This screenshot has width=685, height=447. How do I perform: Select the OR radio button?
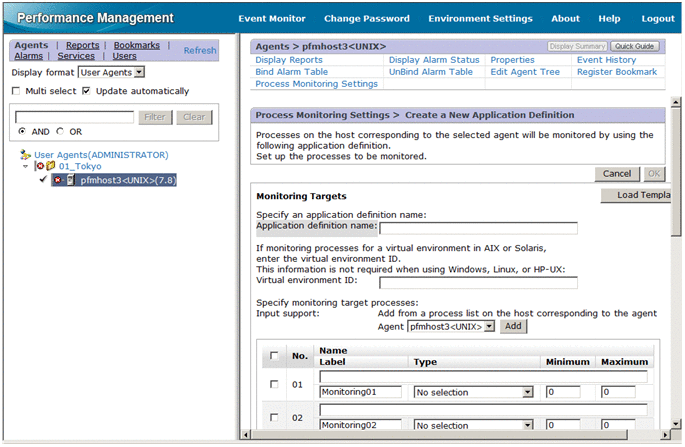coord(60,131)
